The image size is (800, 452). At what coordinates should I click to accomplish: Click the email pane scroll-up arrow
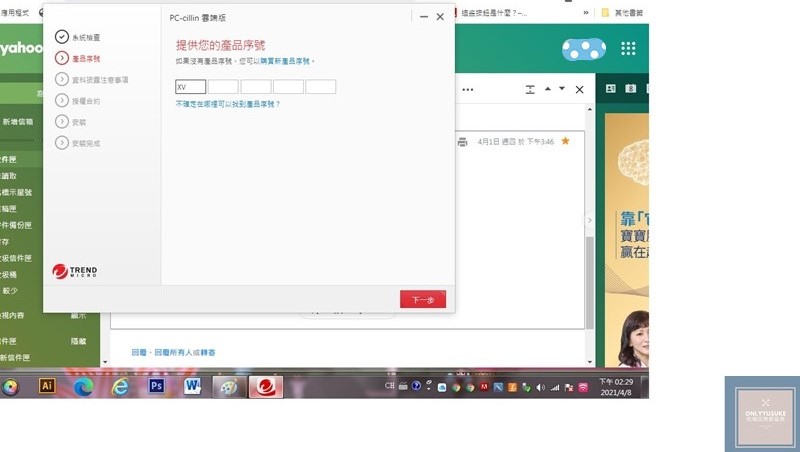590,109
